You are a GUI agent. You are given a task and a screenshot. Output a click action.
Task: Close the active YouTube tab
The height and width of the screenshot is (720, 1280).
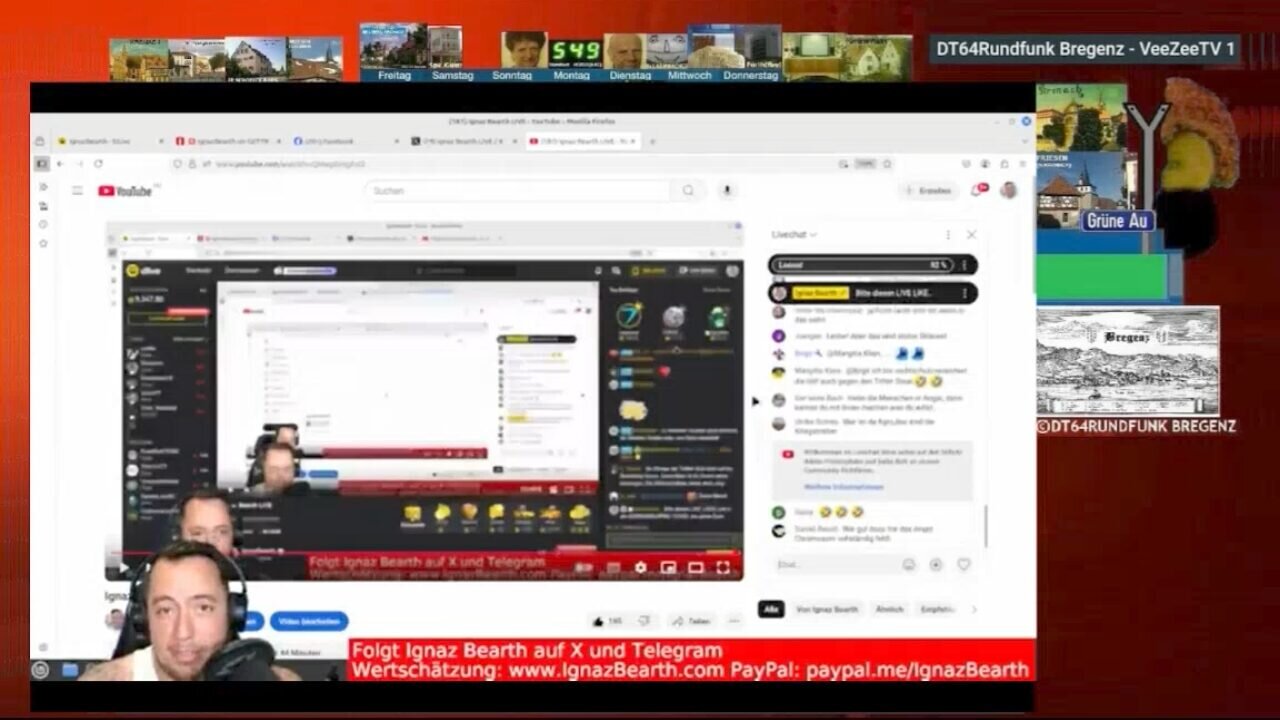coord(632,142)
